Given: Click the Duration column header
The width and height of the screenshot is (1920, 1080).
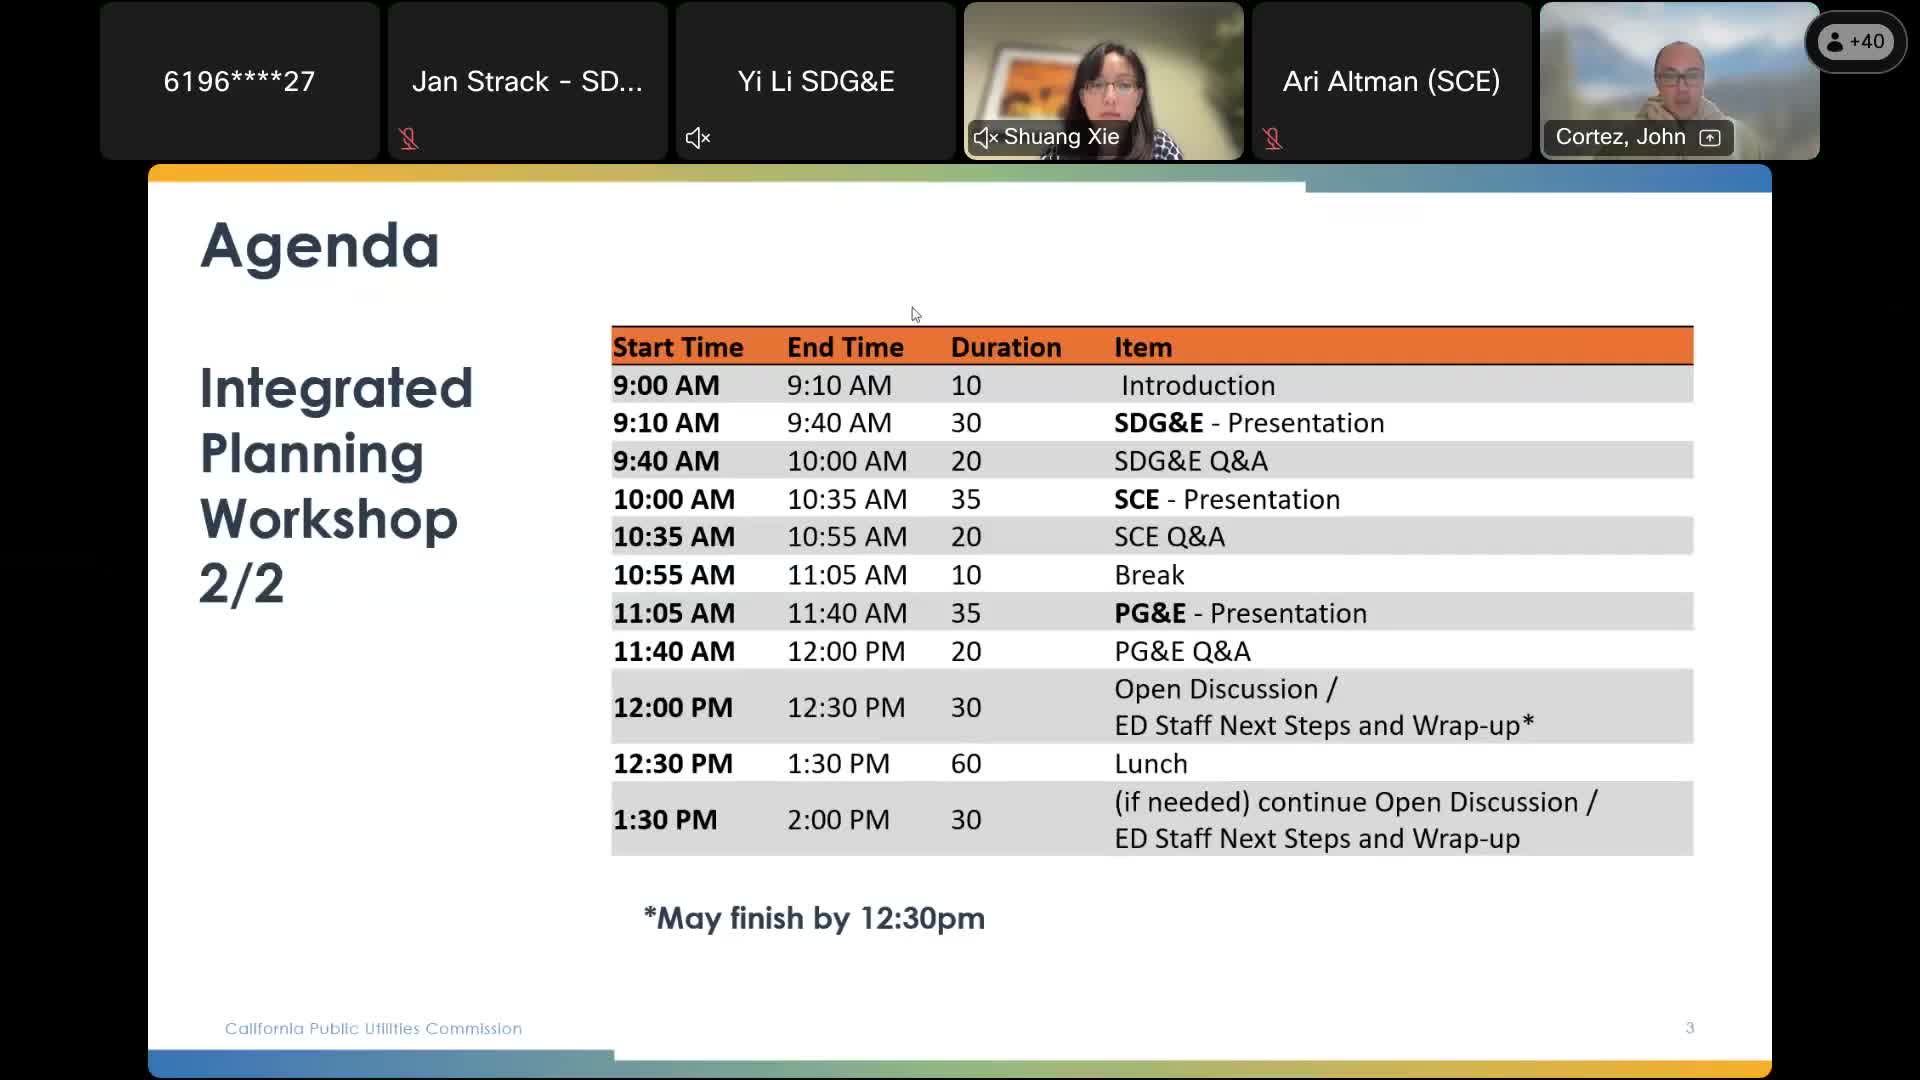Looking at the screenshot, I should click(x=1005, y=347).
